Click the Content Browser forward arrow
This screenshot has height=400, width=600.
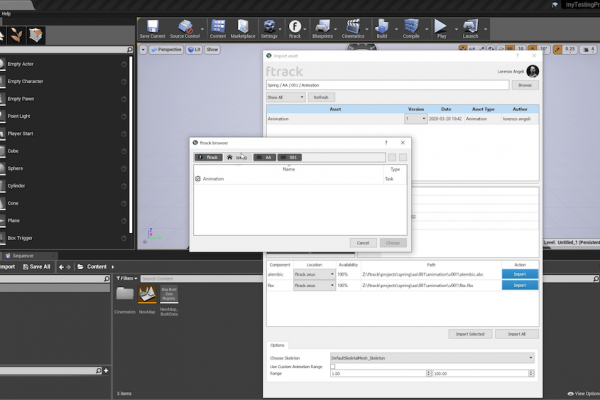coord(68,267)
